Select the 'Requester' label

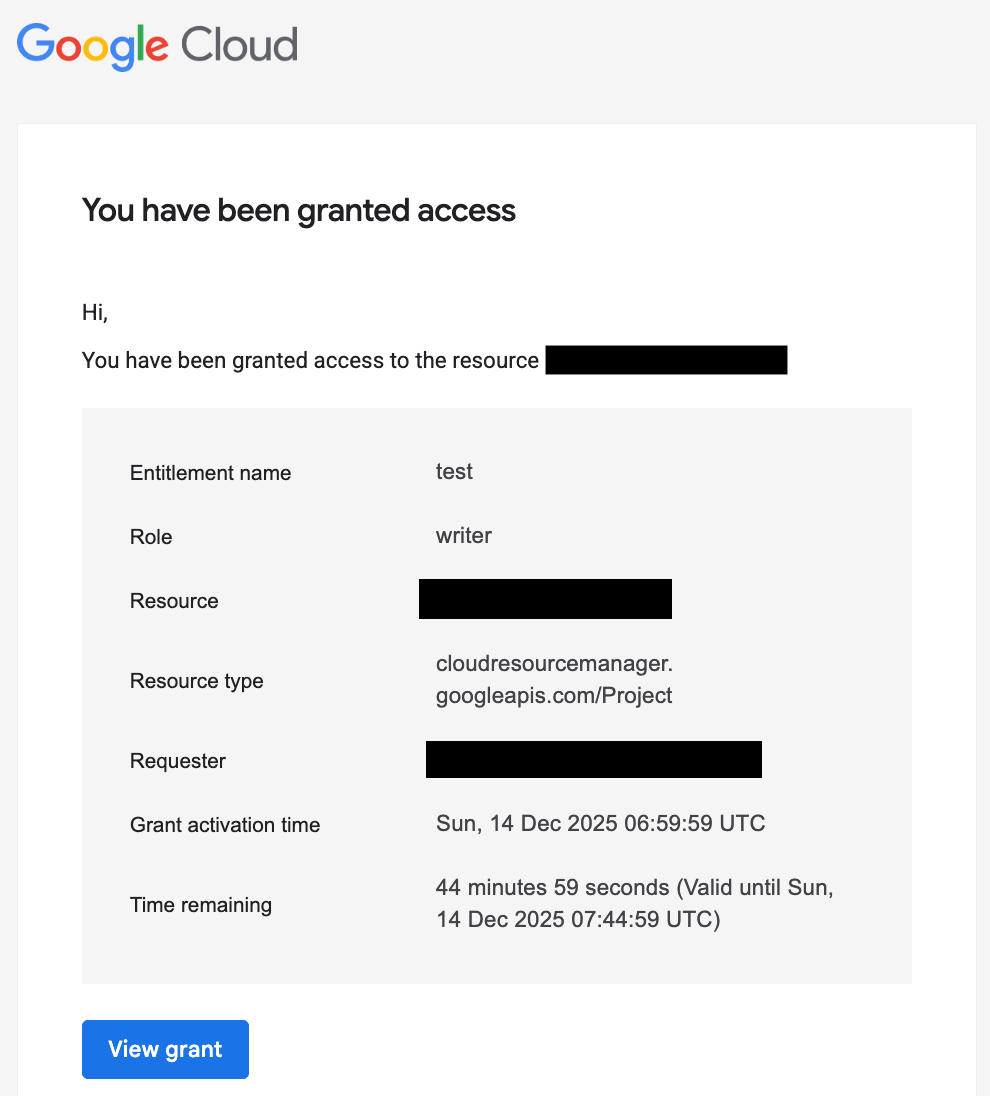(x=178, y=761)
